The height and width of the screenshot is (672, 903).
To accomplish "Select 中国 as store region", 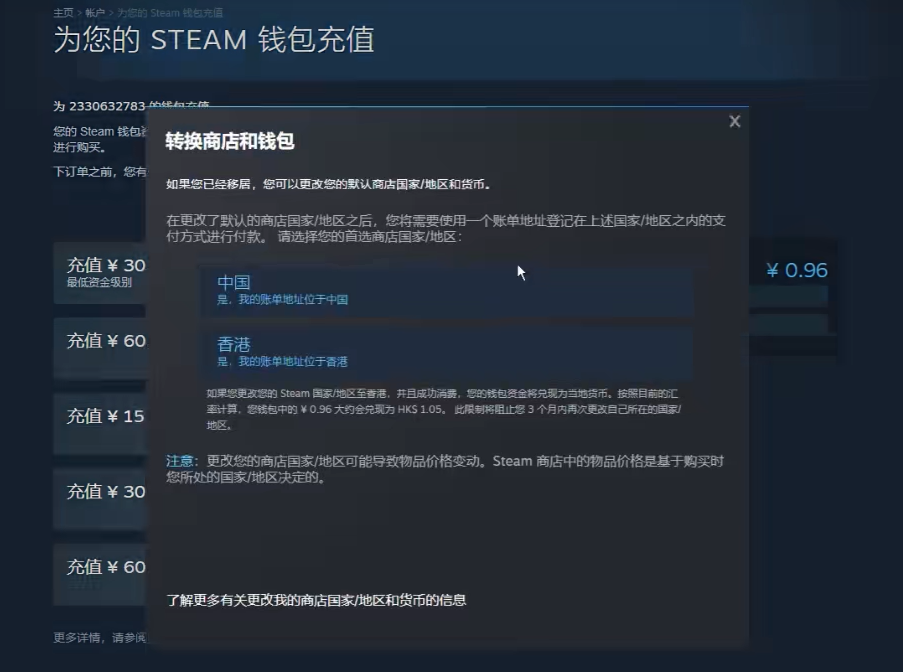I will (x=446, y=291).
